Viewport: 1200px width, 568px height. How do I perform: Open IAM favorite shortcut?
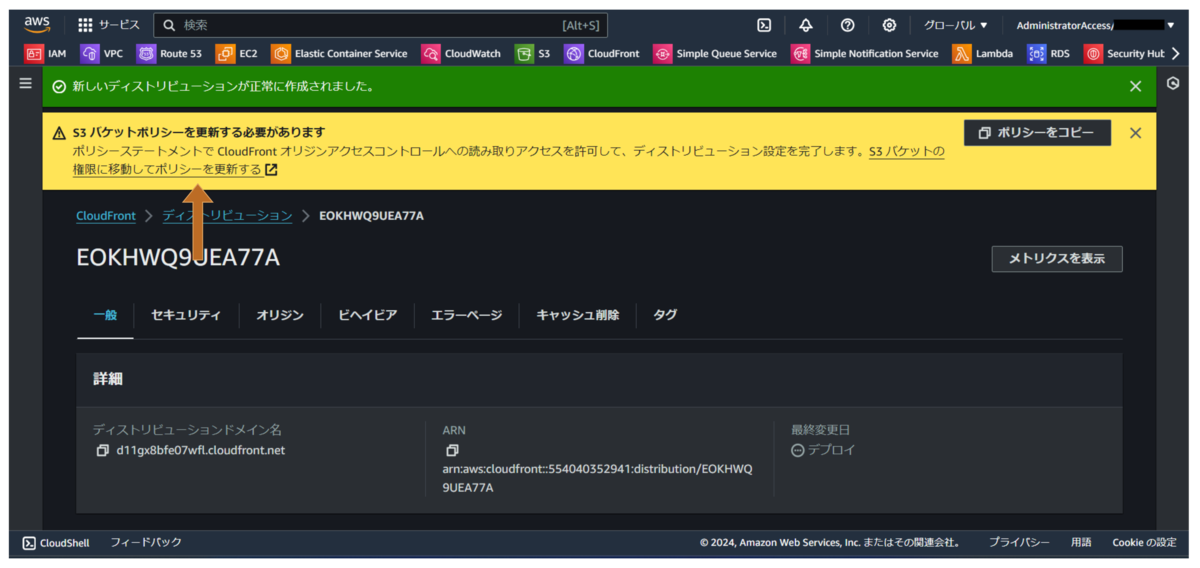46,54
